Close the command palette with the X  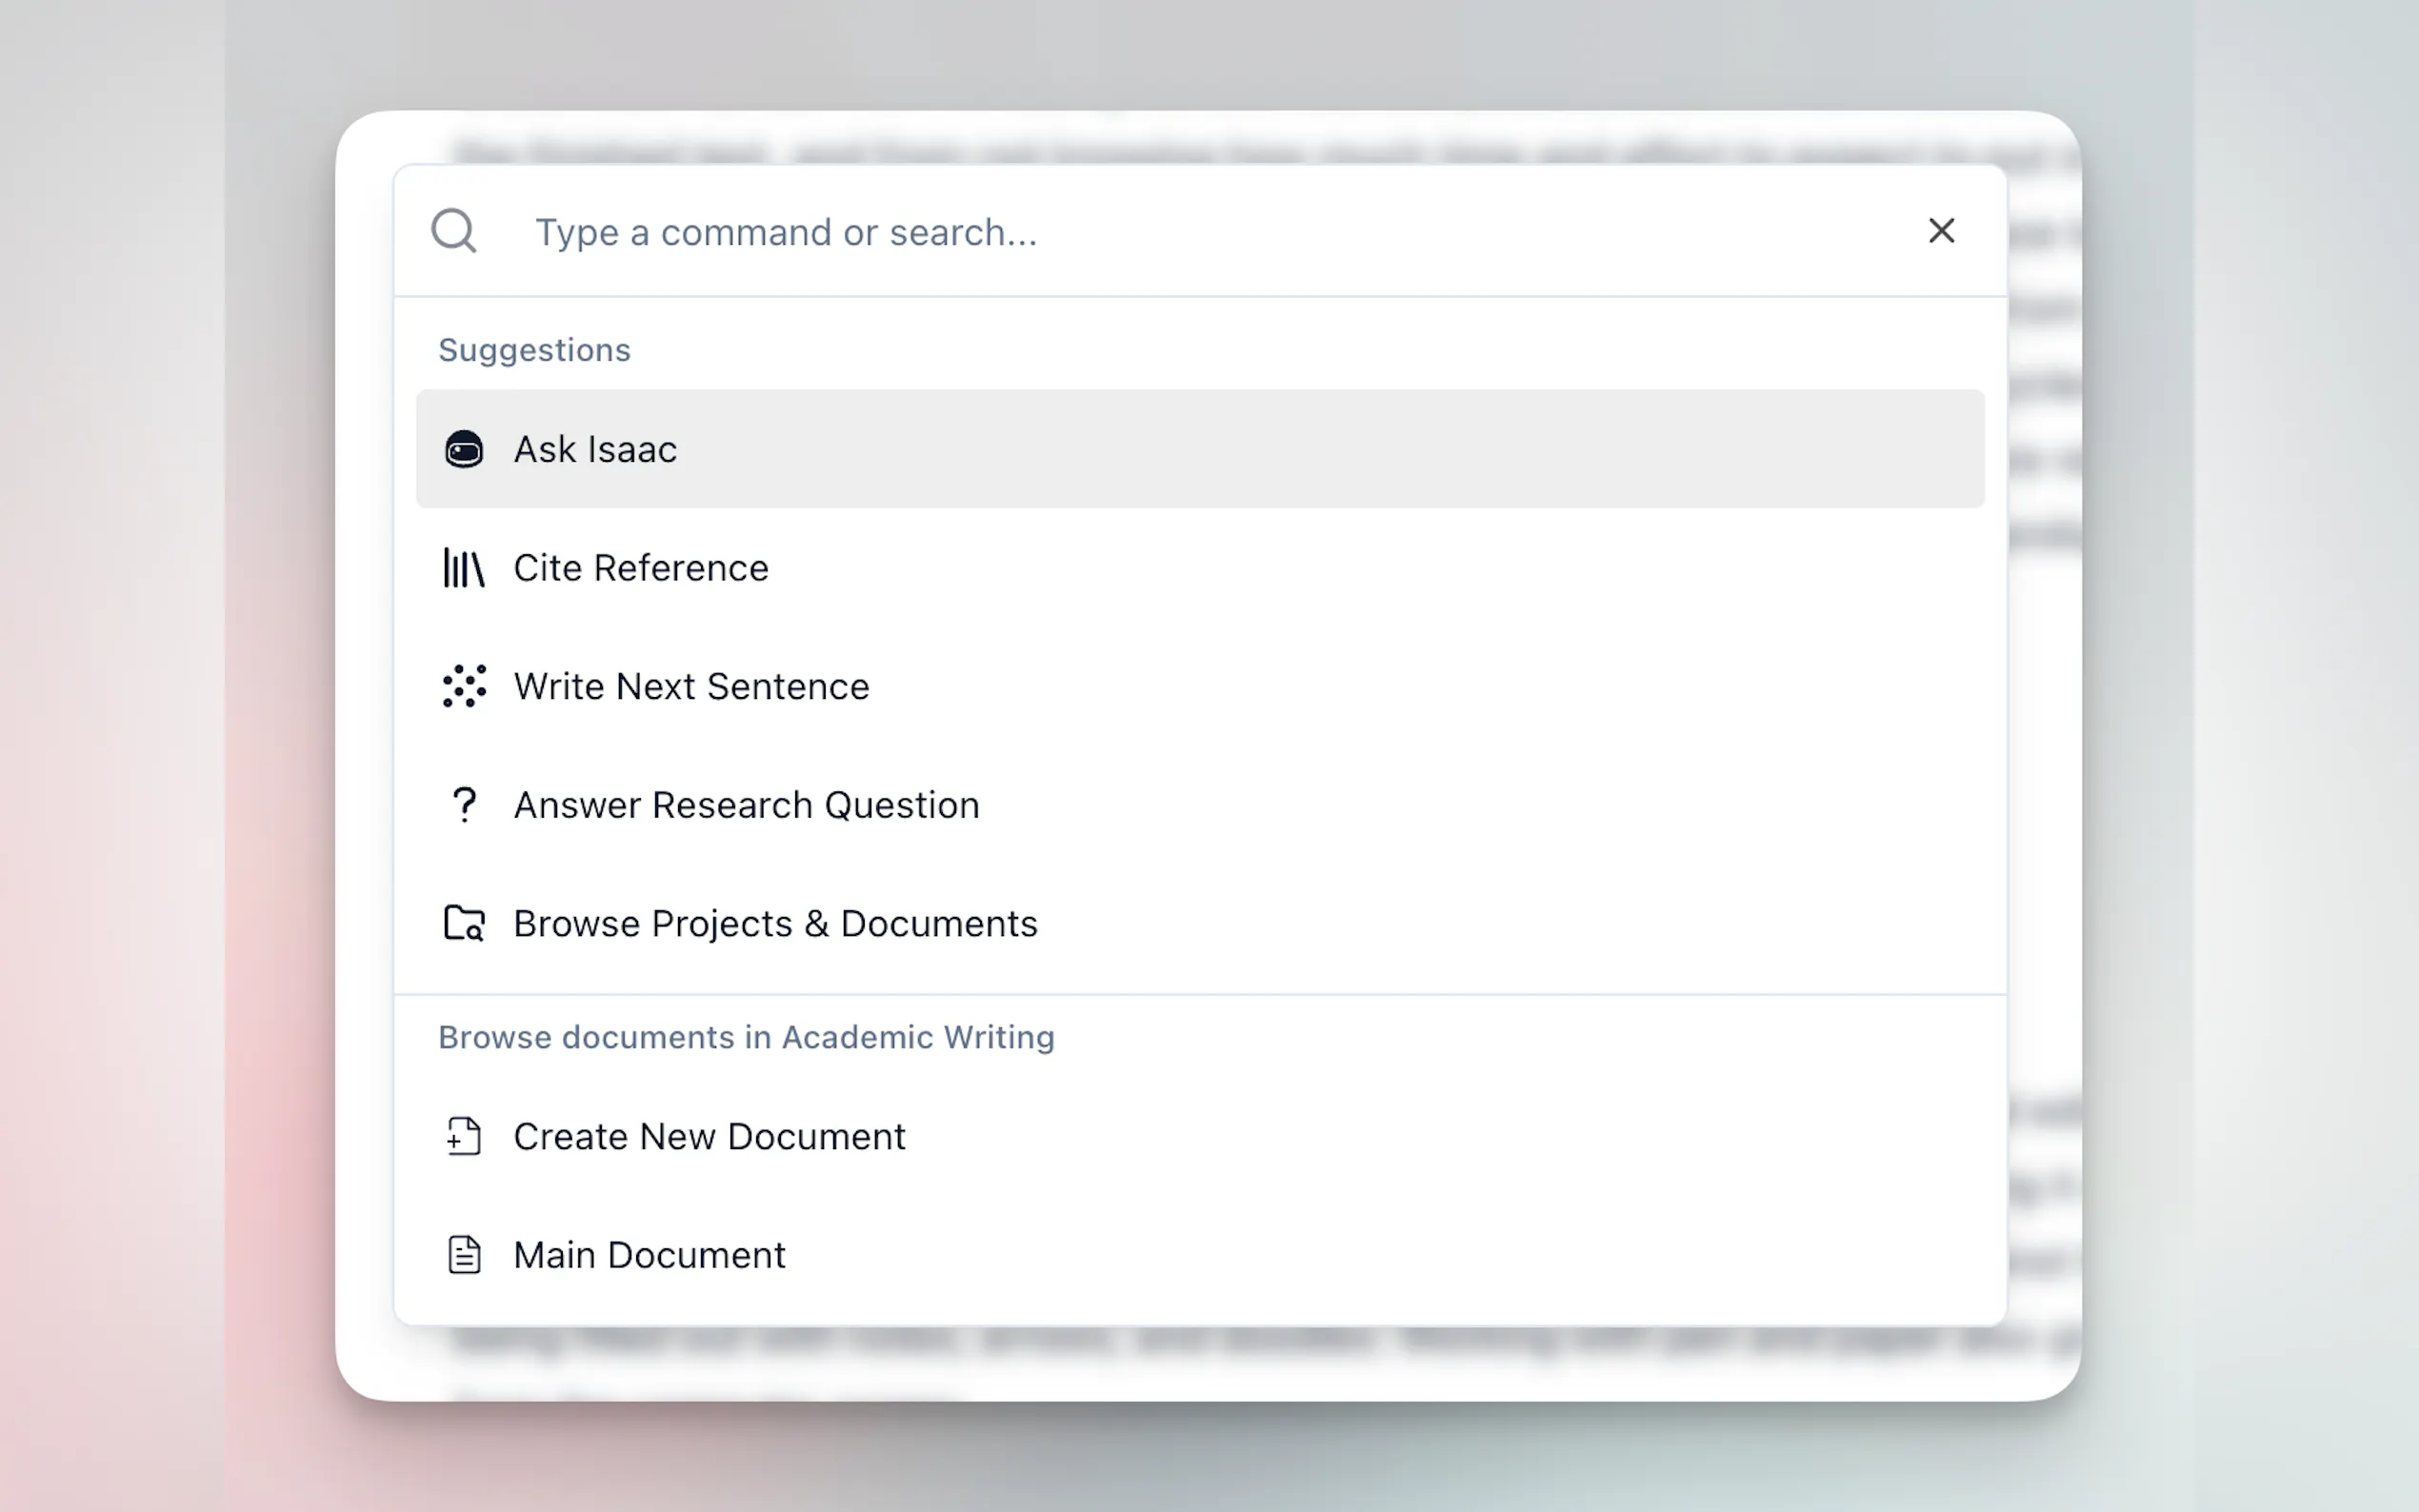point(1941,231)
